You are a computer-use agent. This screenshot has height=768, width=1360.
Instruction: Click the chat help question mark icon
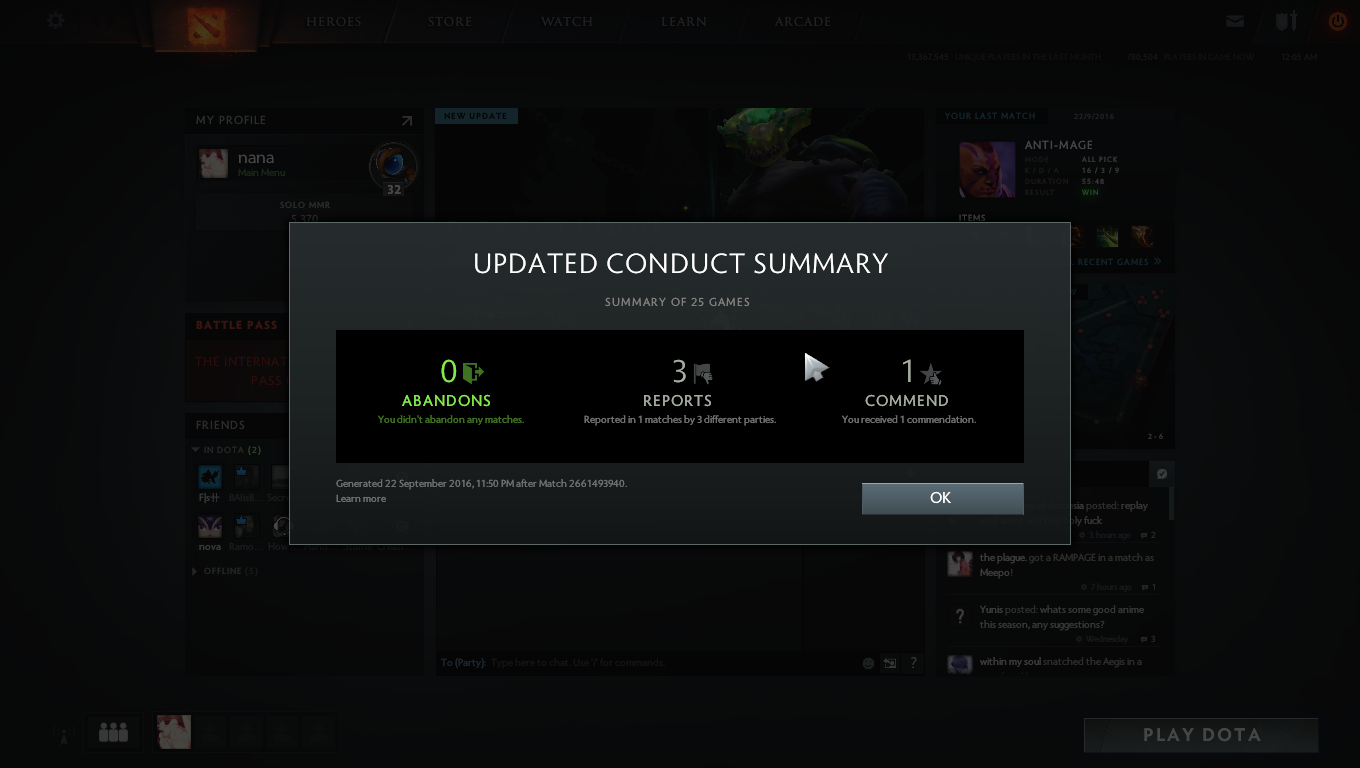pos(913,663)
